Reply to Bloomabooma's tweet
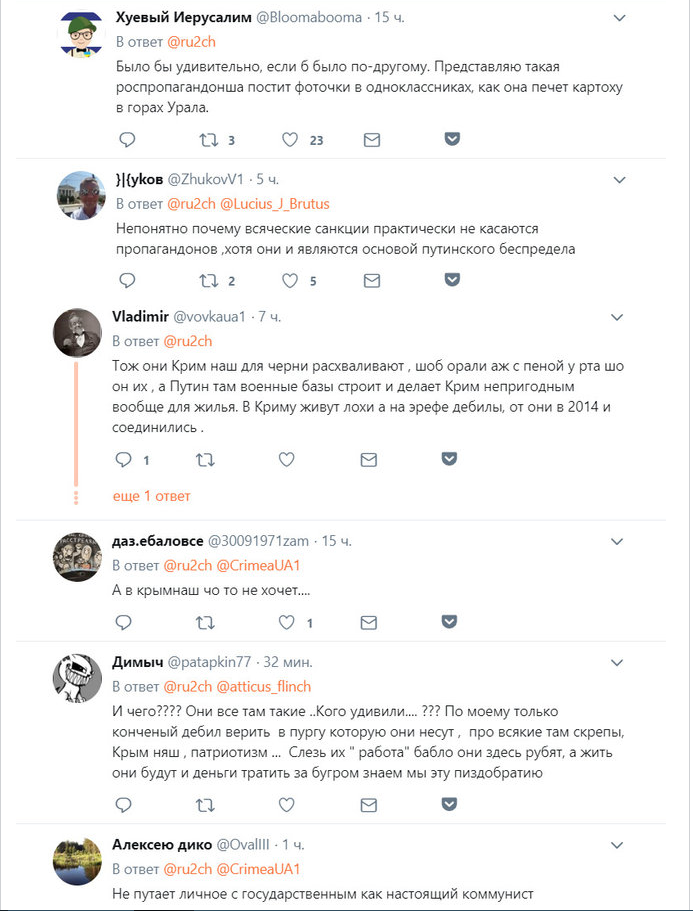 [x=127, y=139]
